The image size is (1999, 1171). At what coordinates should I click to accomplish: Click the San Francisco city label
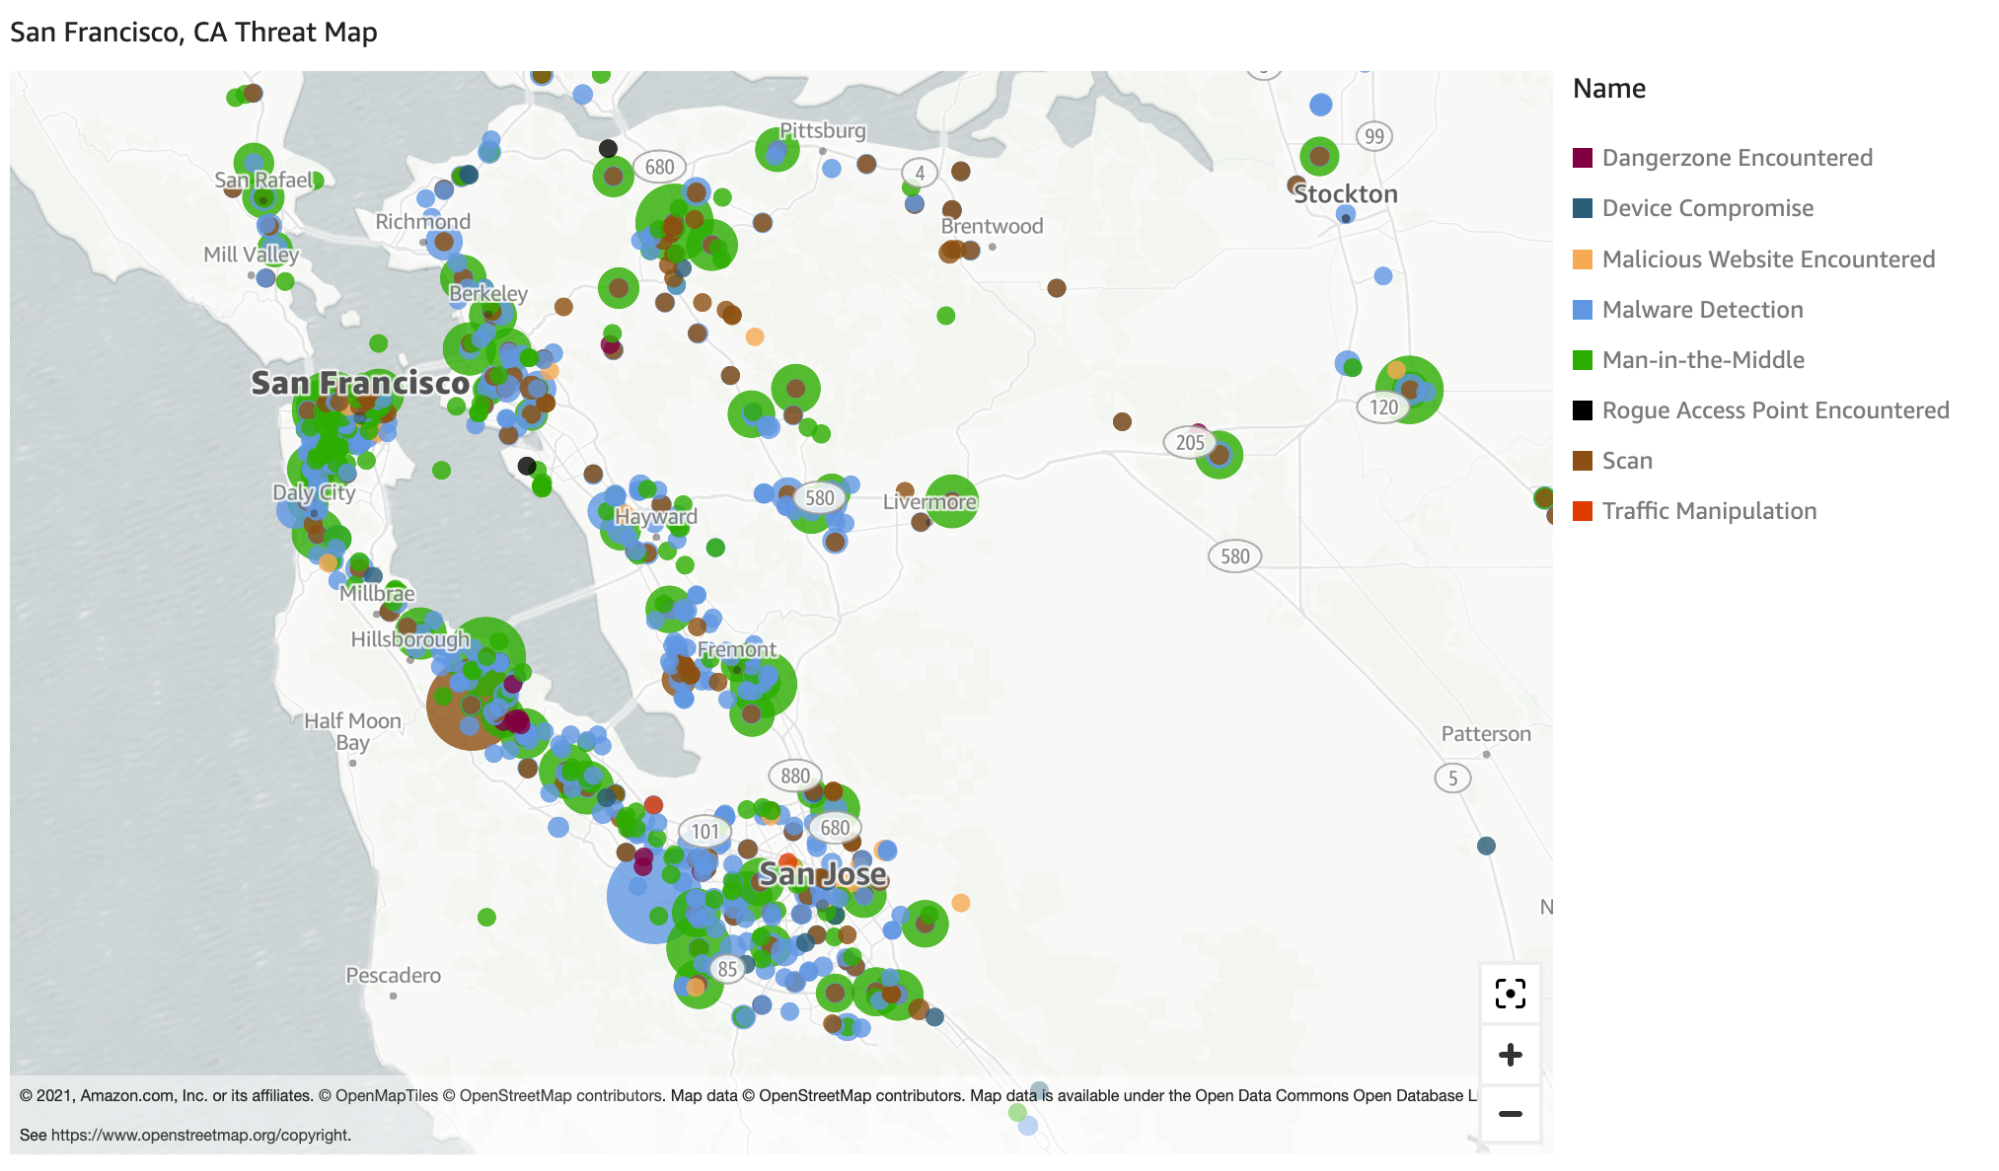[360, 383]
